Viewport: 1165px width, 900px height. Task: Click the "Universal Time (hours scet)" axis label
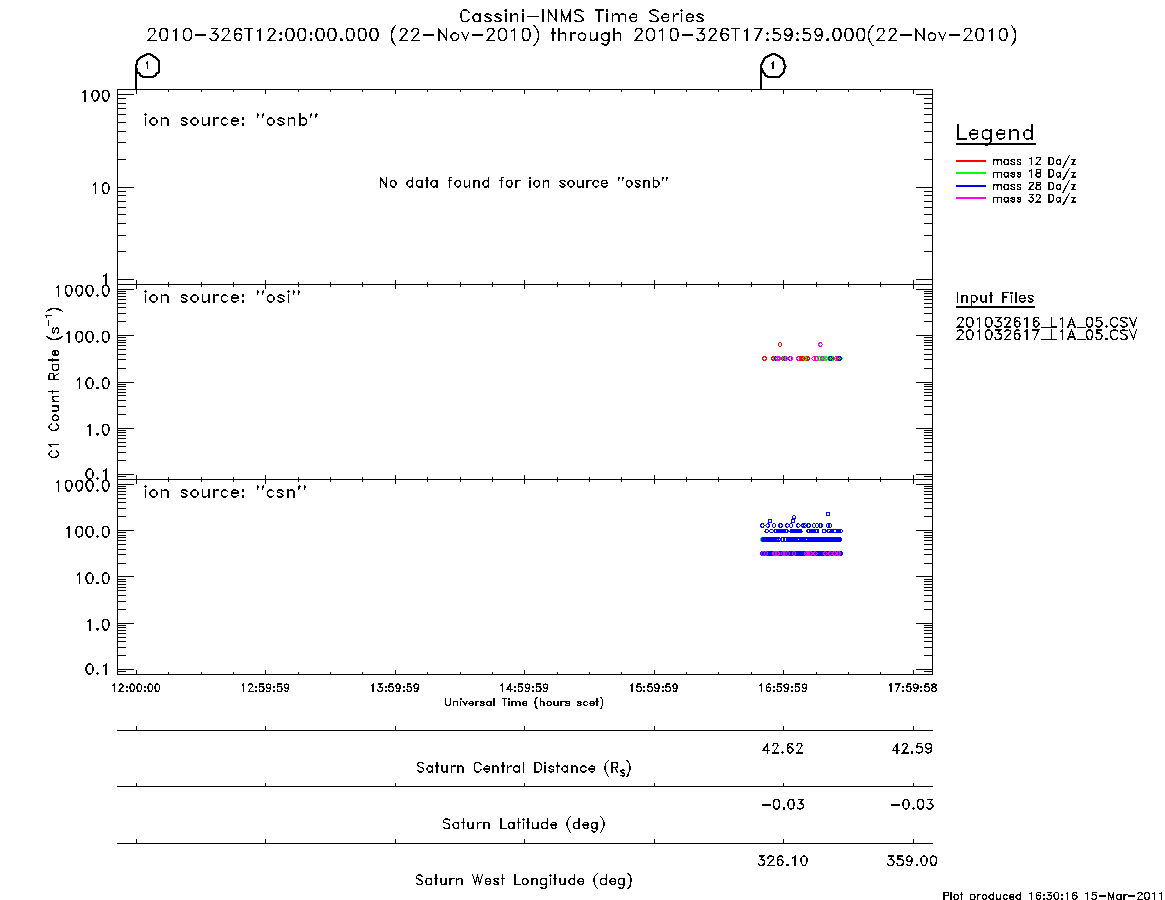coord(524,702)
